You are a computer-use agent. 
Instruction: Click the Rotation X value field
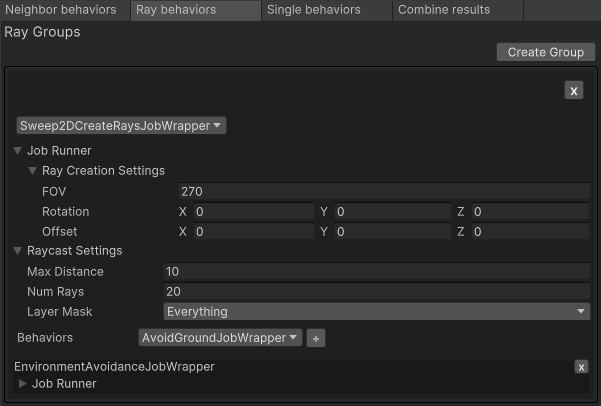(x=253, y=212)
